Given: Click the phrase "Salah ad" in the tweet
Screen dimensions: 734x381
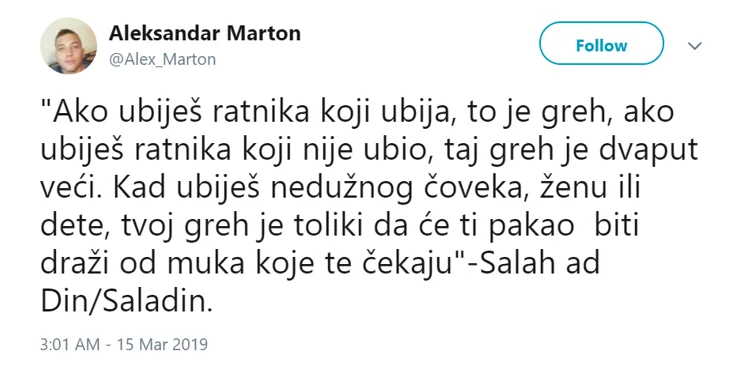Looking at the screenshot, I should (x=540, y=263).
